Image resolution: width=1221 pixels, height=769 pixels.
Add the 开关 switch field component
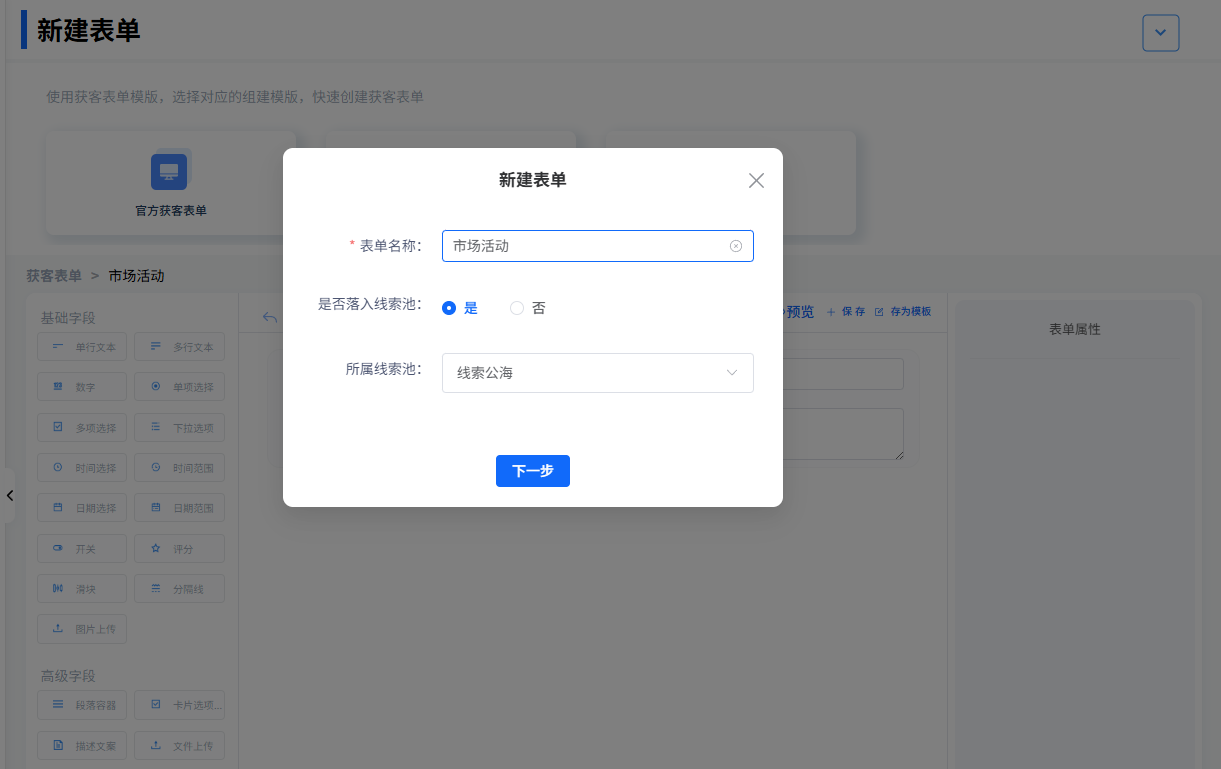[82, 549]
